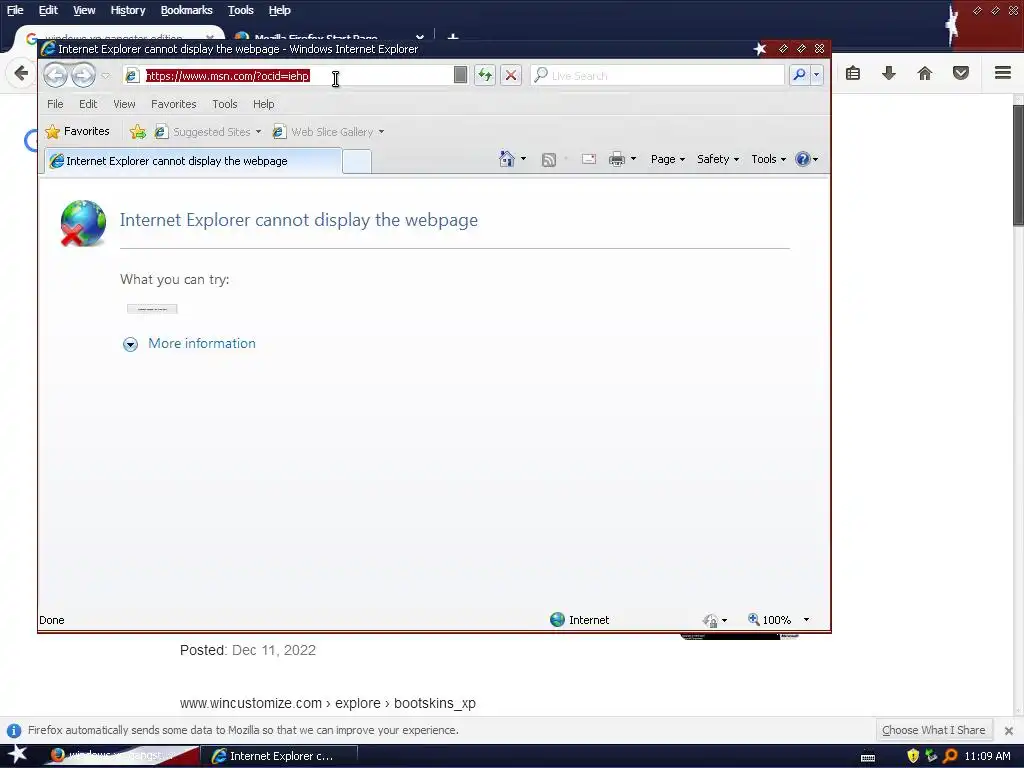Click Firefox Pocket icon
The width and height of the screenshot is (1024, 768).
961,73
